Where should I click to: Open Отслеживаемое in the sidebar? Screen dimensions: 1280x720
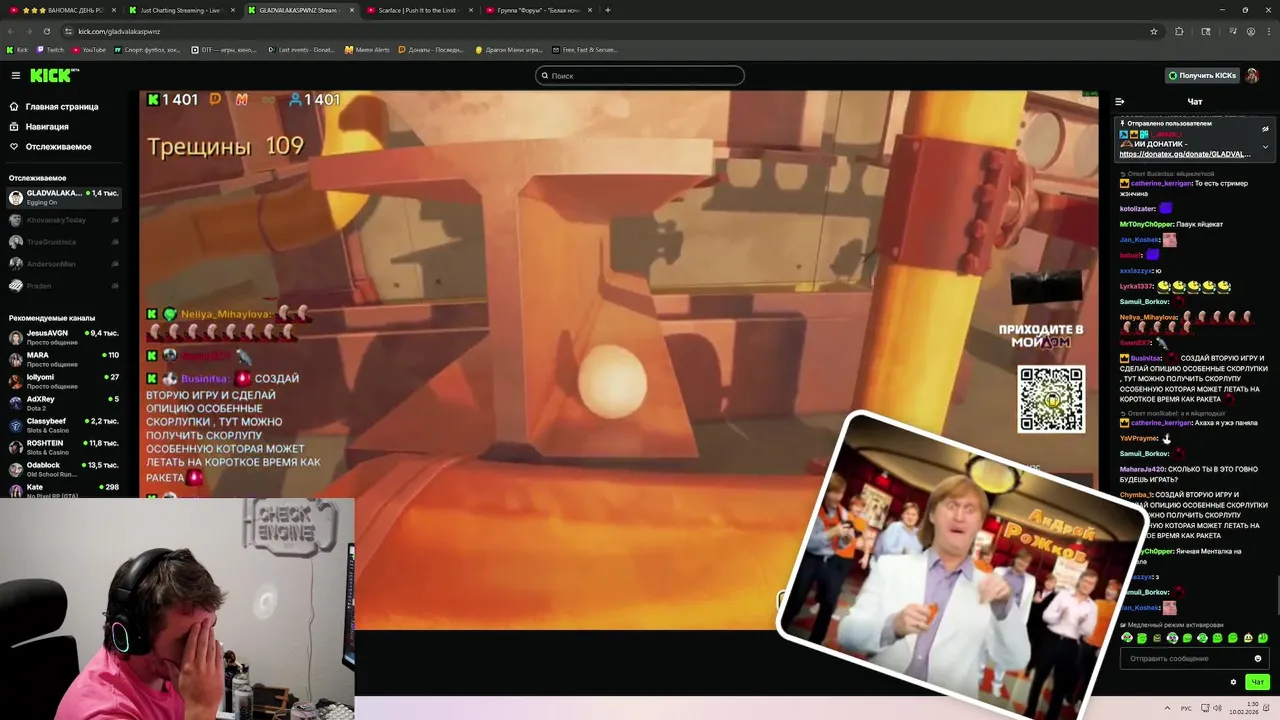[x=58, y=146]
